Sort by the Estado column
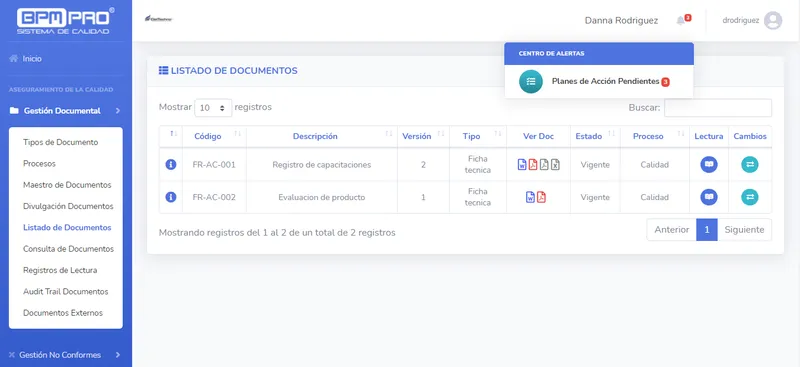Image resolution: width=800 pixels, height=367 pixels. click(595, 136)
